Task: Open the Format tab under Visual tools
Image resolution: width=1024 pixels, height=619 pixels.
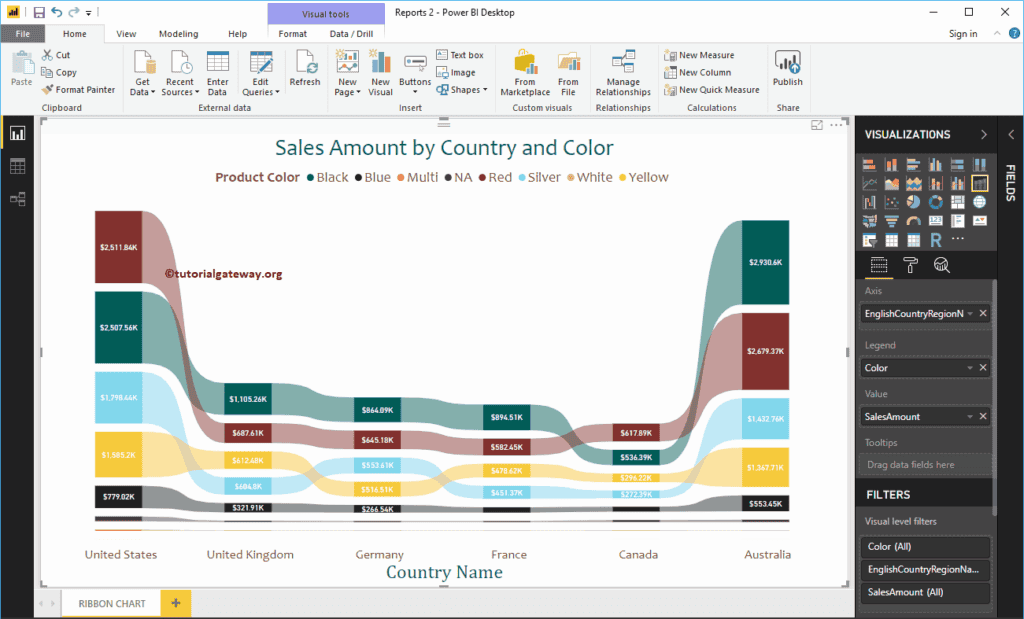Action: [x=292, y=33]
